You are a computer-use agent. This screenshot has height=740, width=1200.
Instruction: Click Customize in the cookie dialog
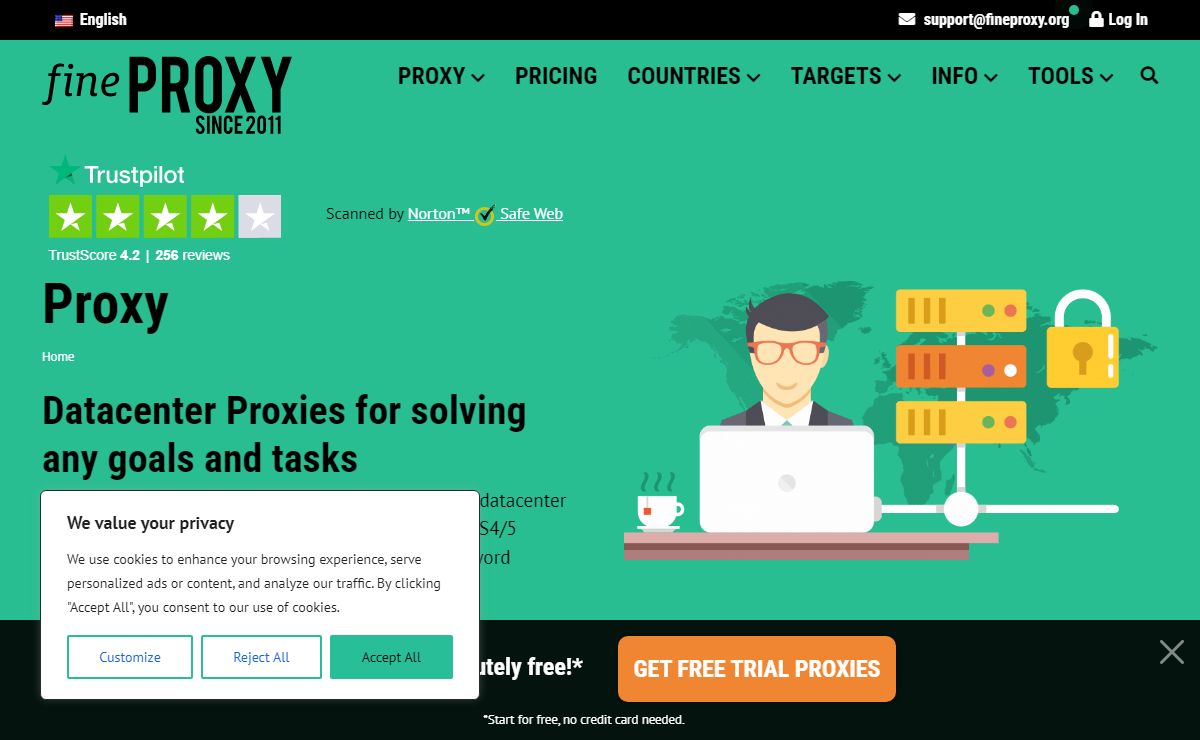point(130,657)
